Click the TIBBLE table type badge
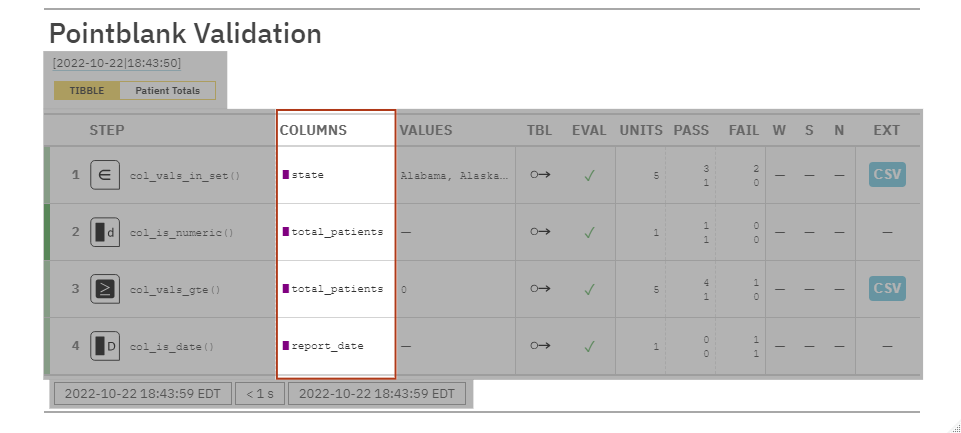Image resolution: width=961 pixels, height=433 pixels. point(87,91)
